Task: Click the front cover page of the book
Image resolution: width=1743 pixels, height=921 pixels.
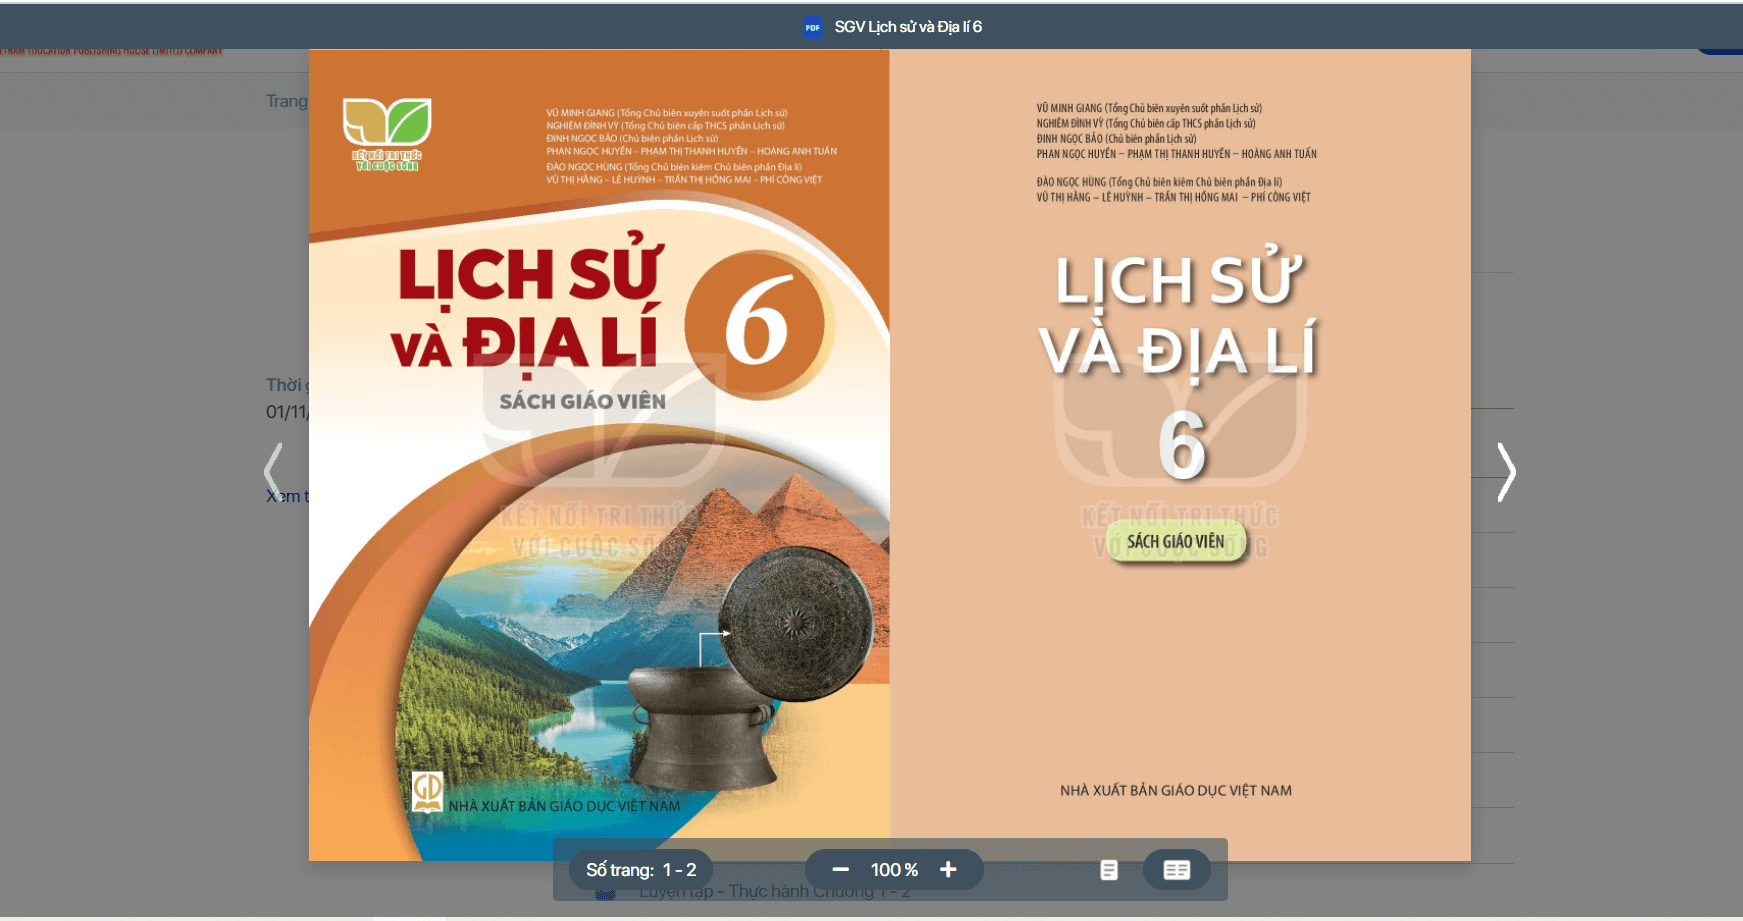Action: [x=599, y=455]
